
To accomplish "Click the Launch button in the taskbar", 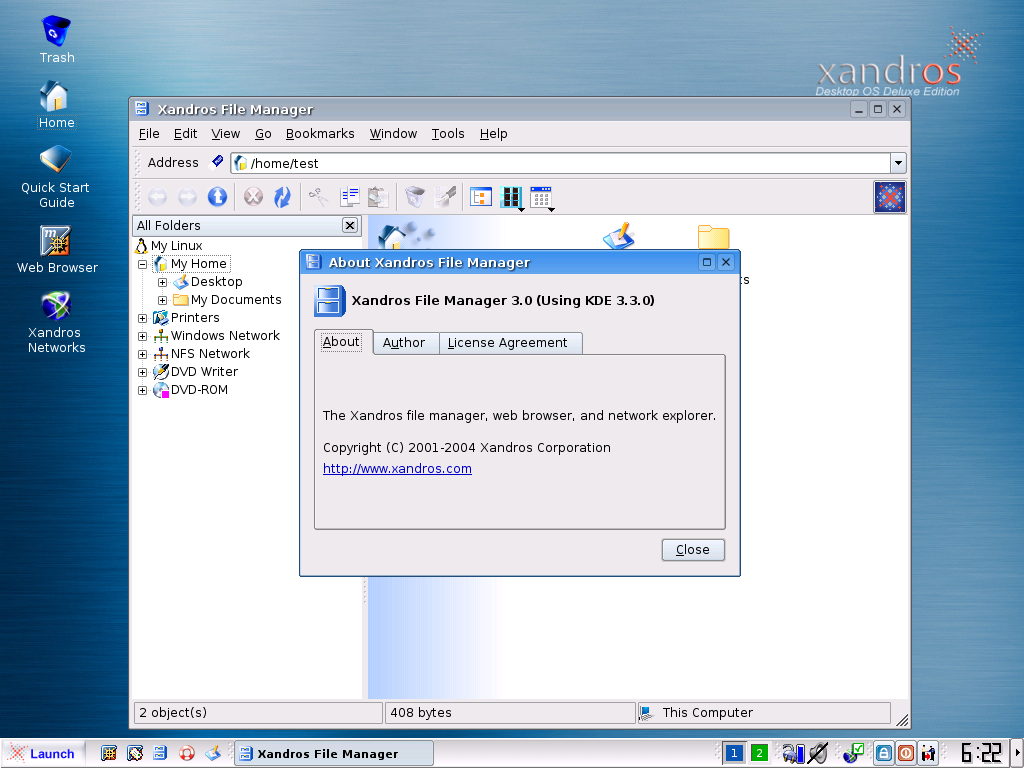I will coord(43,754).
